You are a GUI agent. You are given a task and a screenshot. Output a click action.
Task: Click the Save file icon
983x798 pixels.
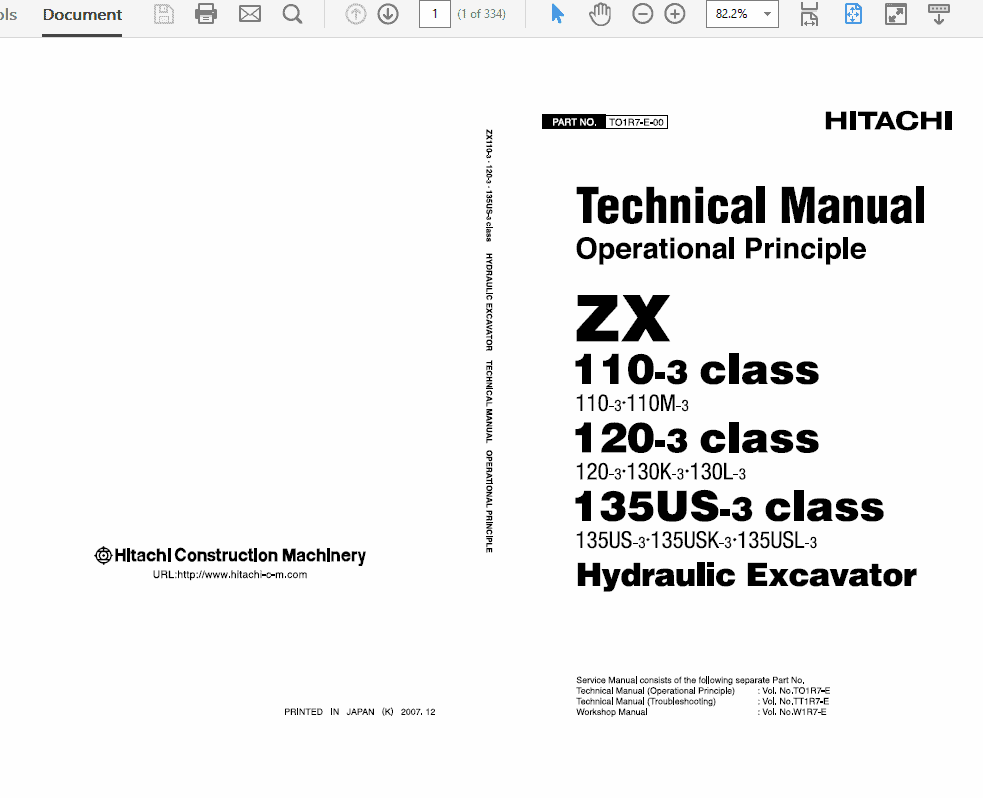click(x=164, y=15)
